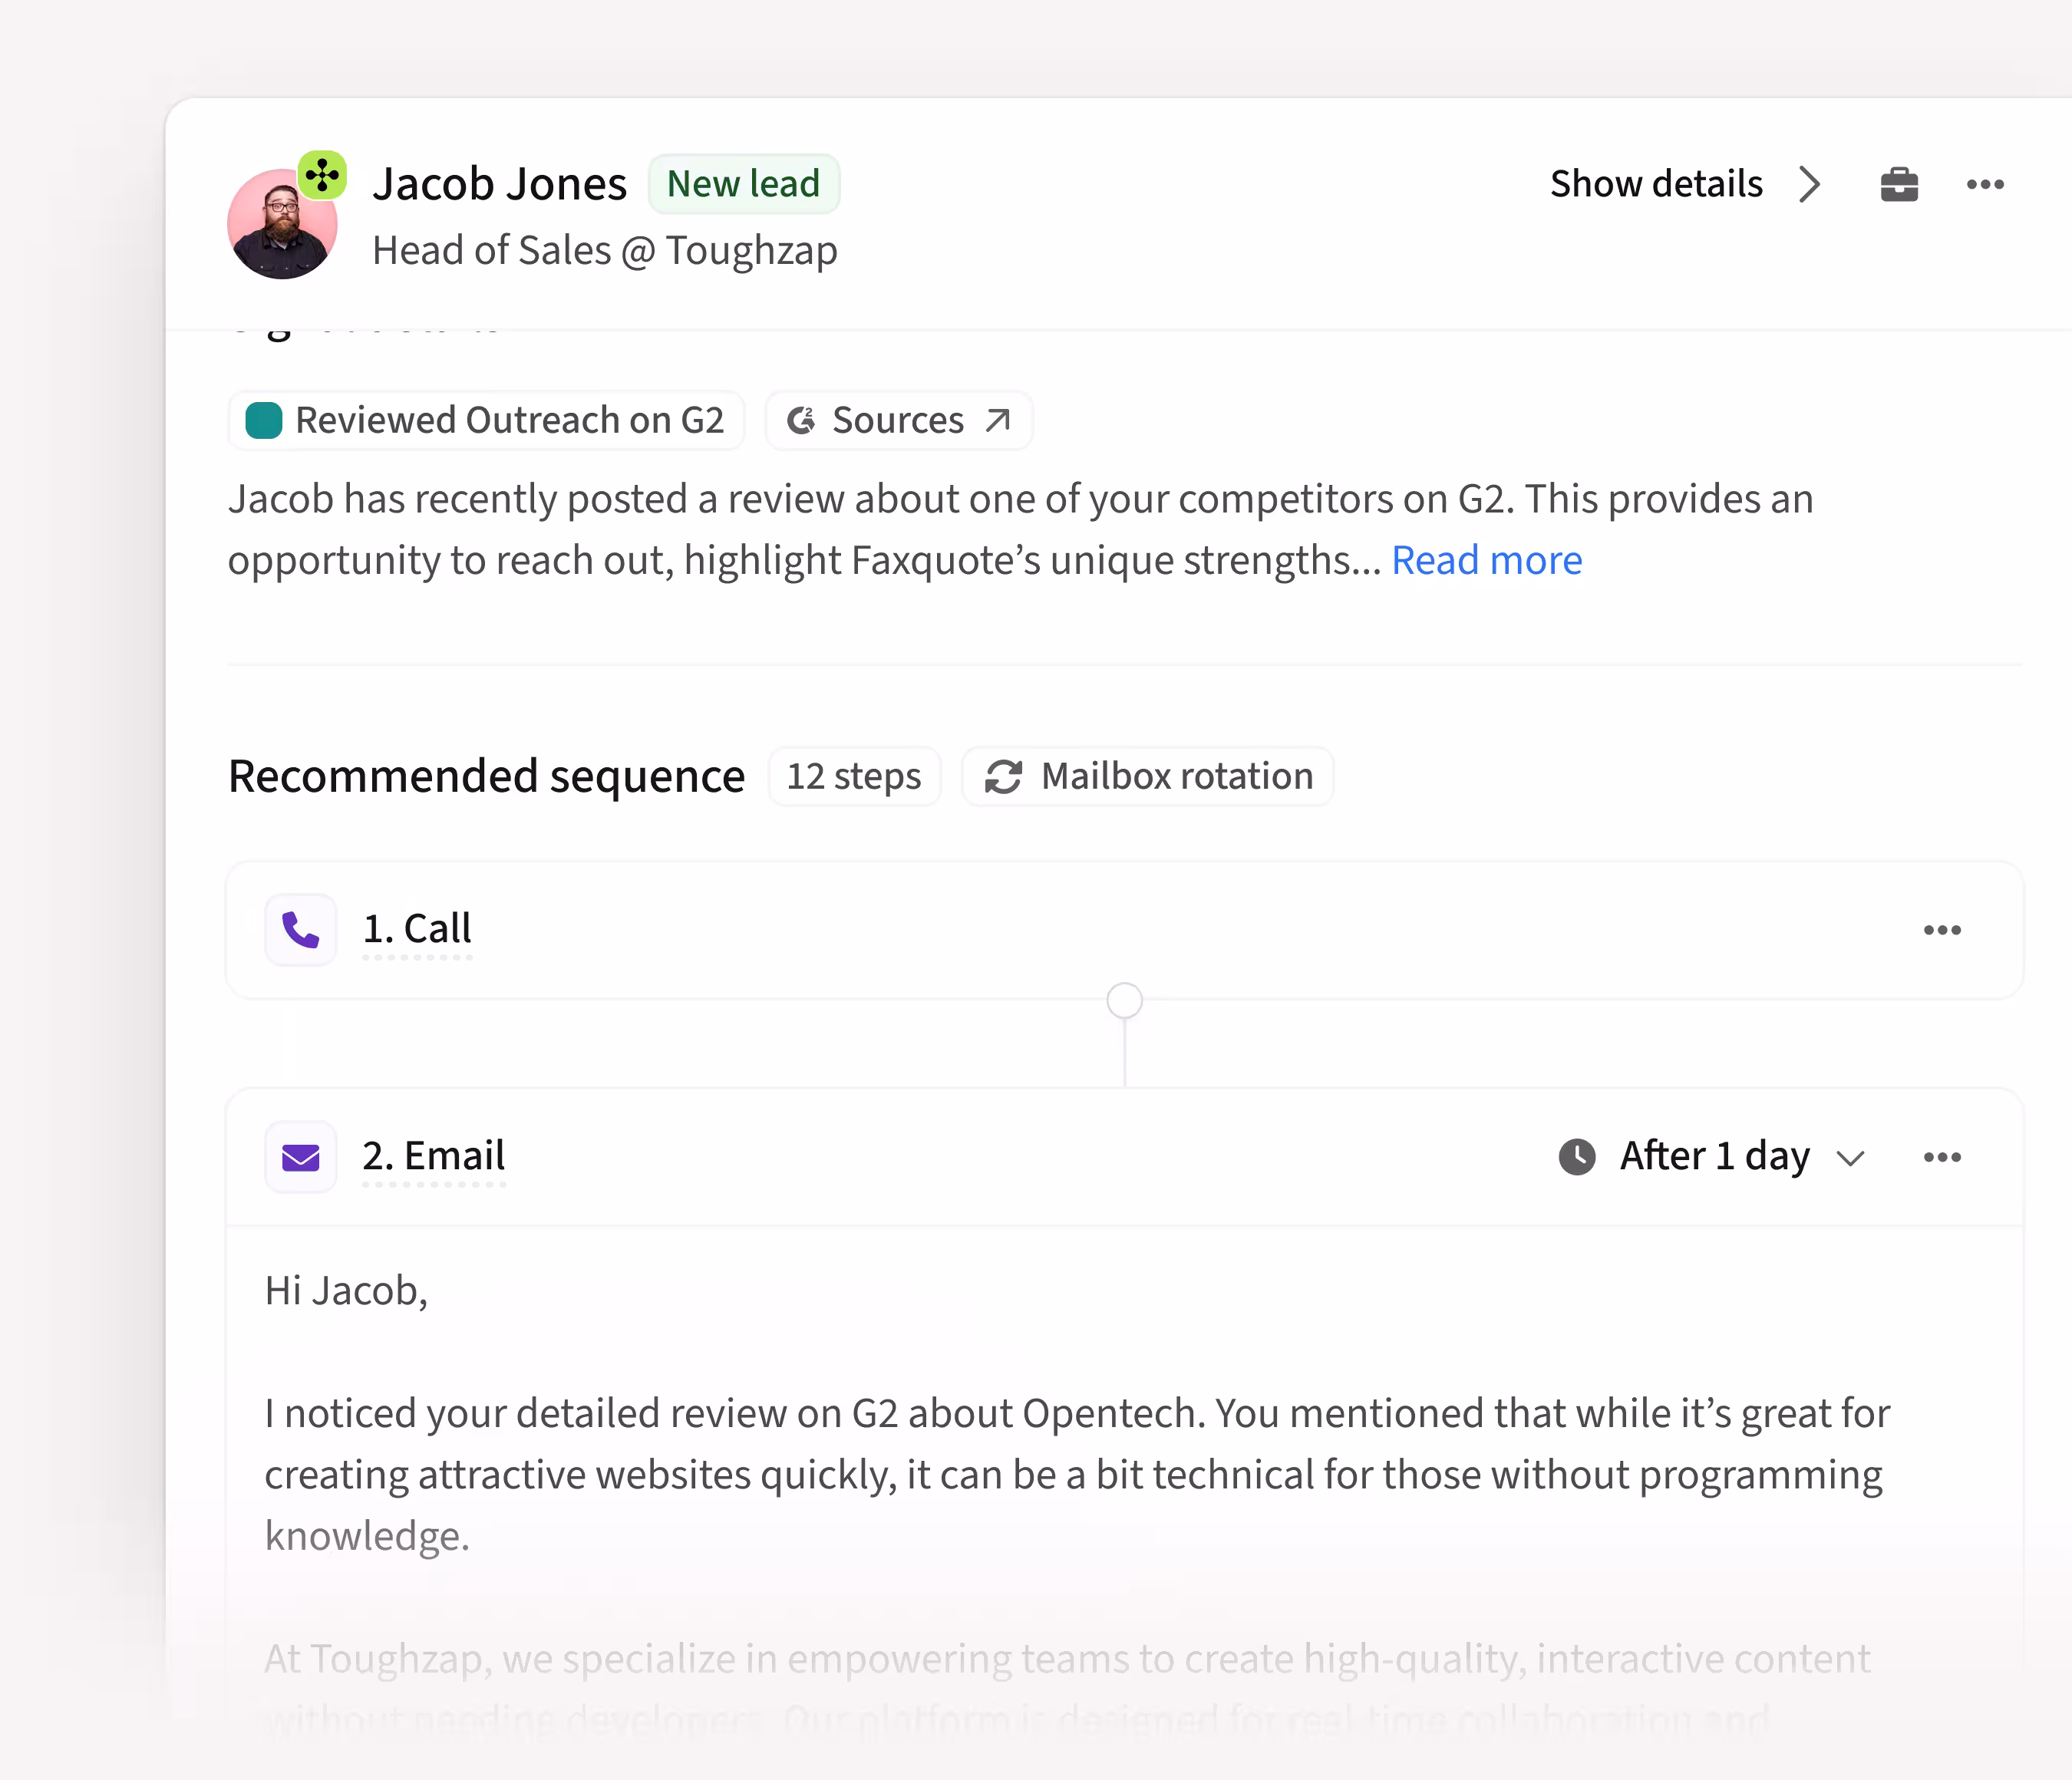The height and width of the screenshot is (1780, 2072).
Task: Open three-dot menu on Email step
Action: pyautogui.click(x=1942, y=1157)
